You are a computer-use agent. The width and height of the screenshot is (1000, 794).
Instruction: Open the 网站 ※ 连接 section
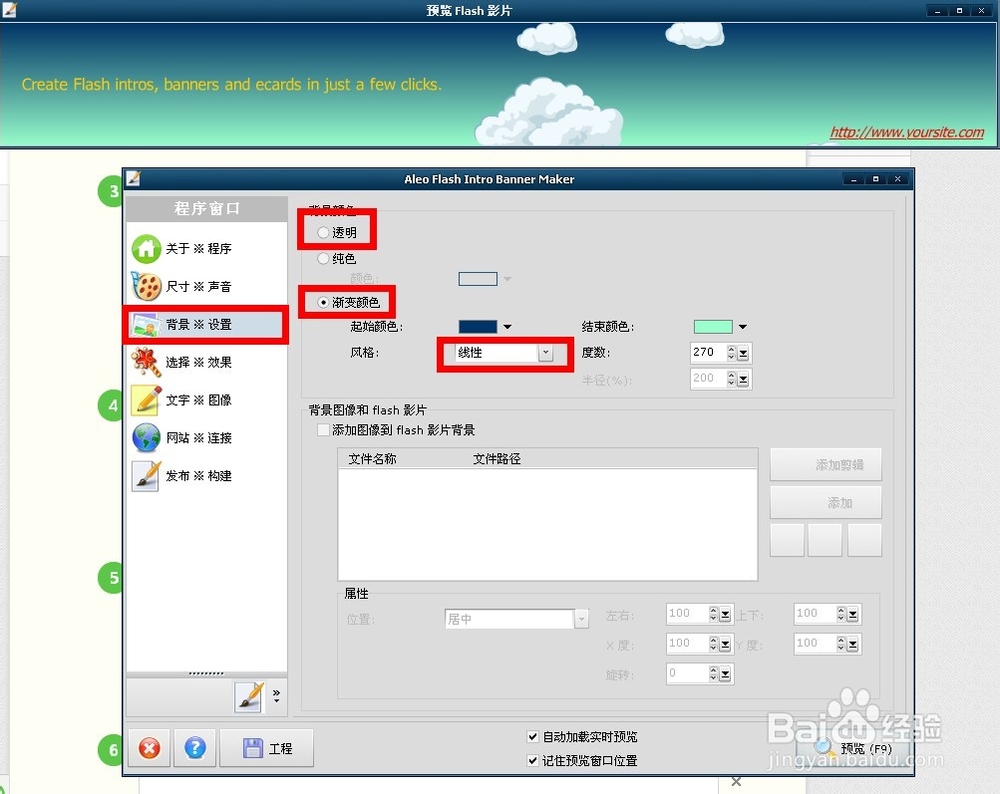206,438
